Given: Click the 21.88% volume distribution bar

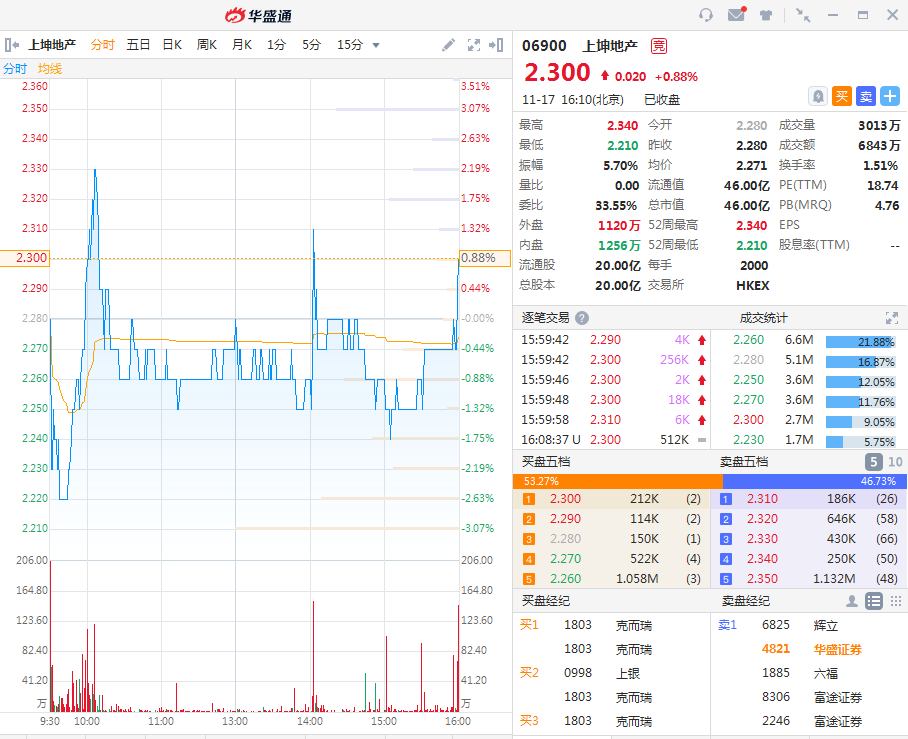Looking at the screenshot, I should [x=861, y=342].
